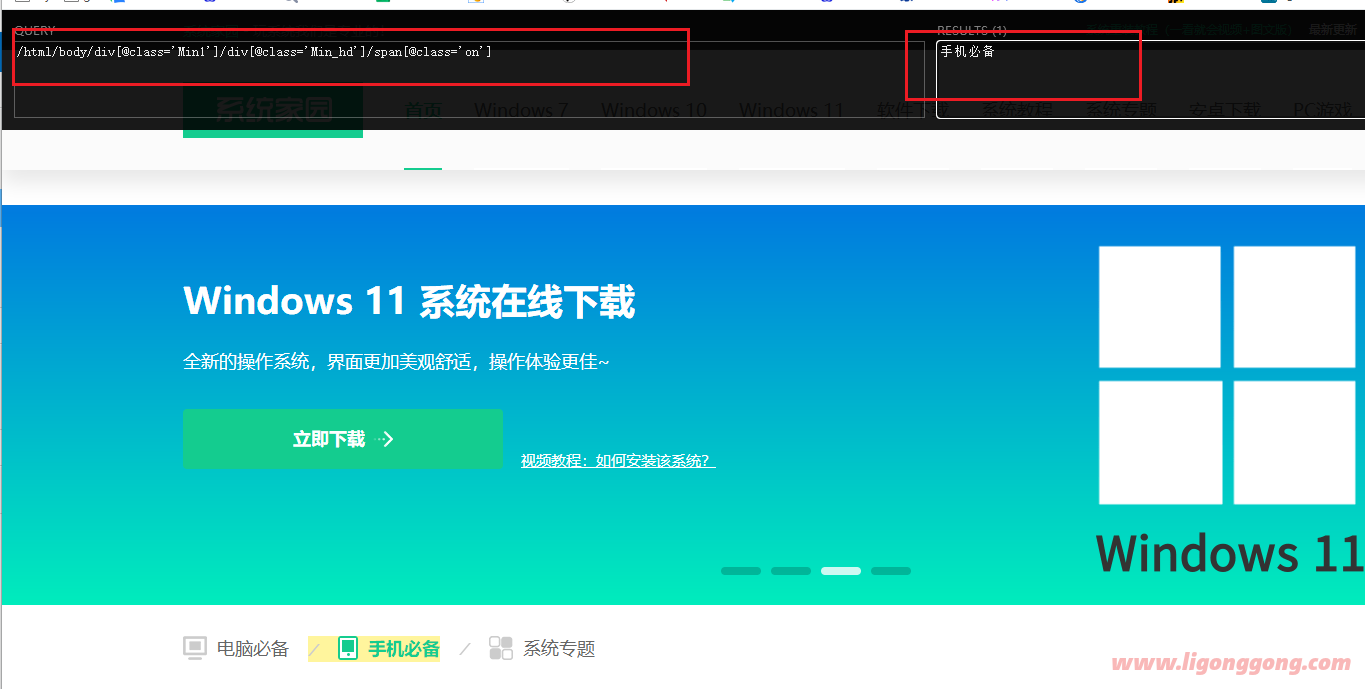
Task: Click the Windows 11 系统在线下载 heading
Action: [x=409, y=301]
